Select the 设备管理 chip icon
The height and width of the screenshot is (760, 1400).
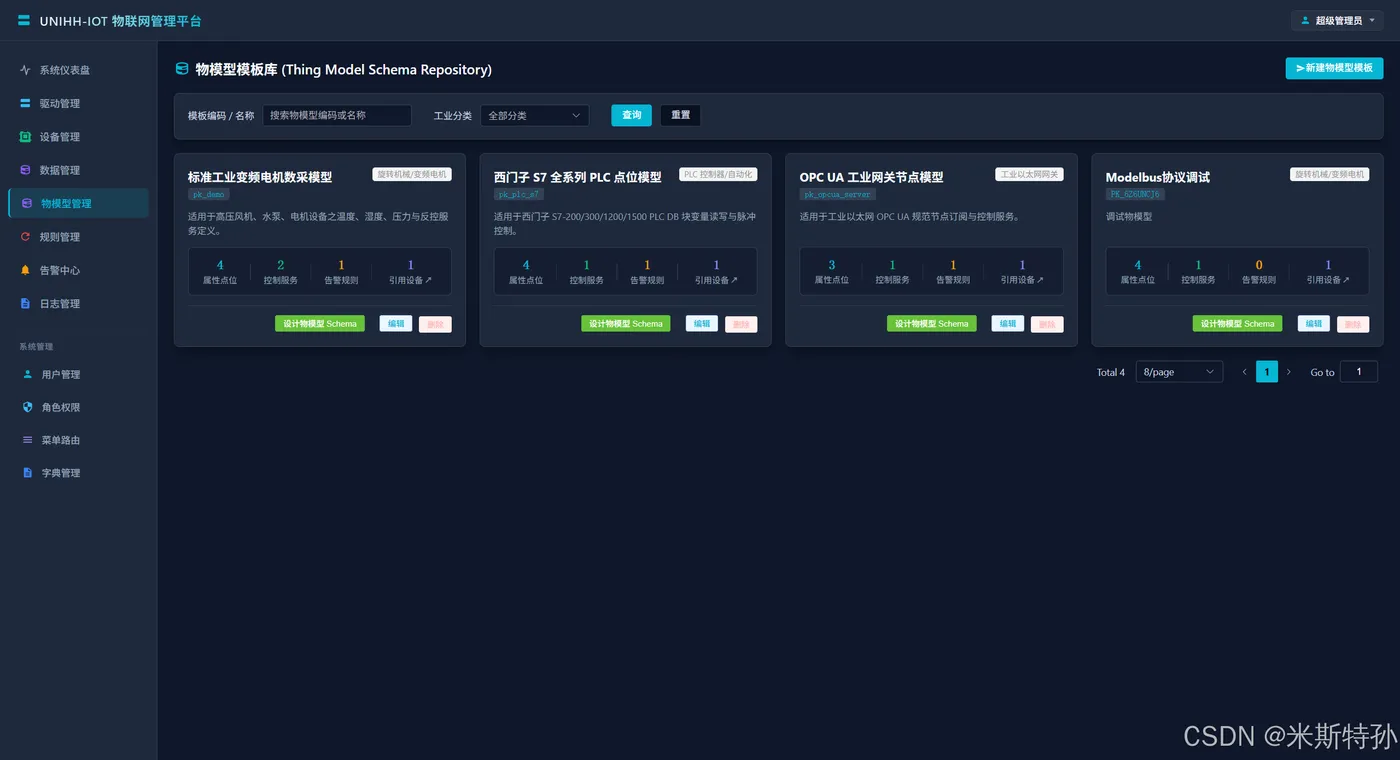25,137
